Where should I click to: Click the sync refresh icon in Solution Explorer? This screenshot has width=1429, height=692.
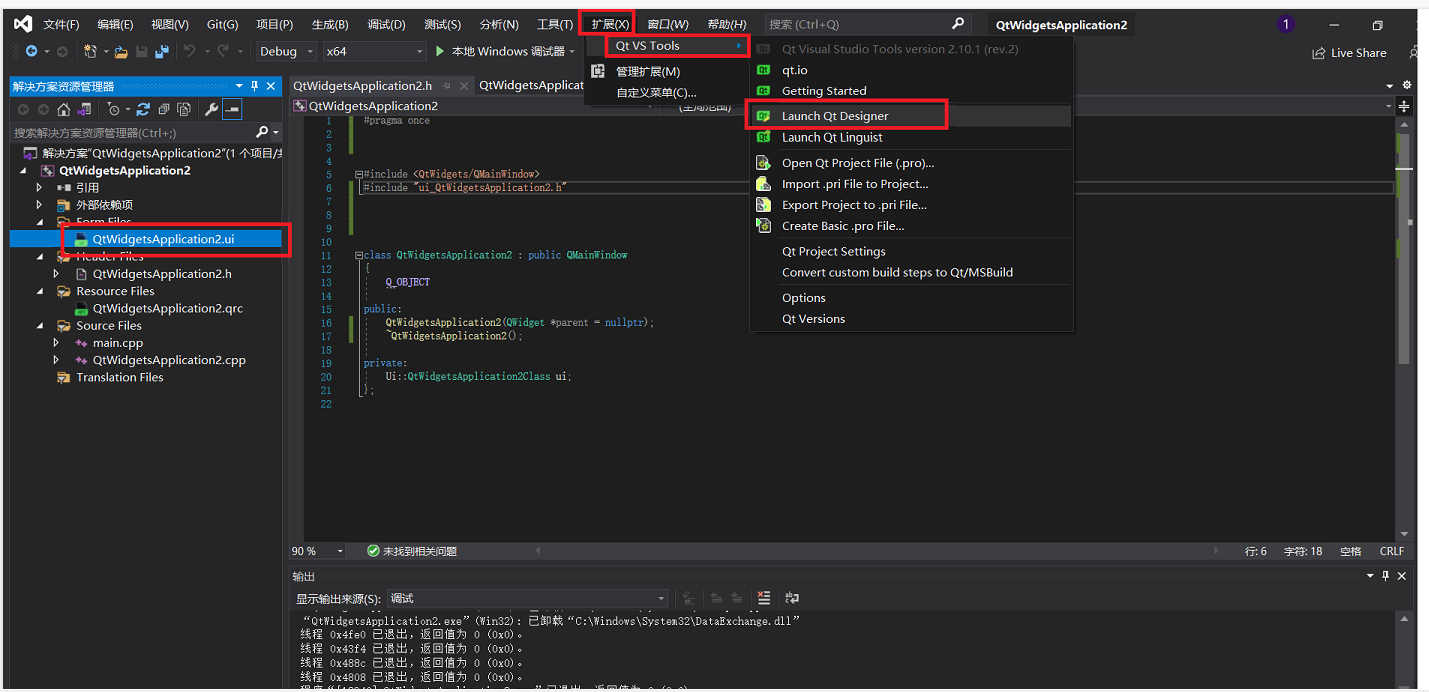[x=143, y=109]
